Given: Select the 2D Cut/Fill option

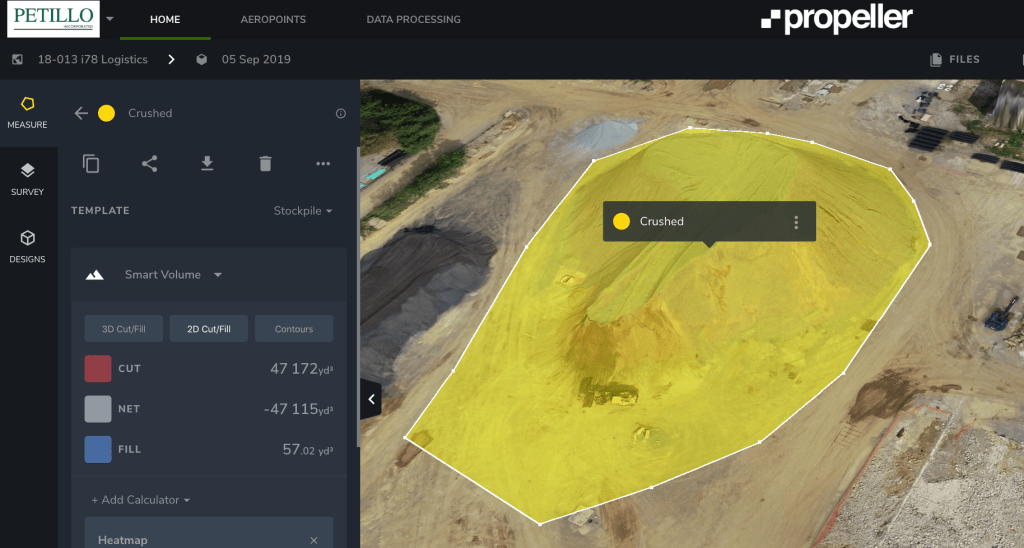Looking at the screenshot, I should [209, 329].
